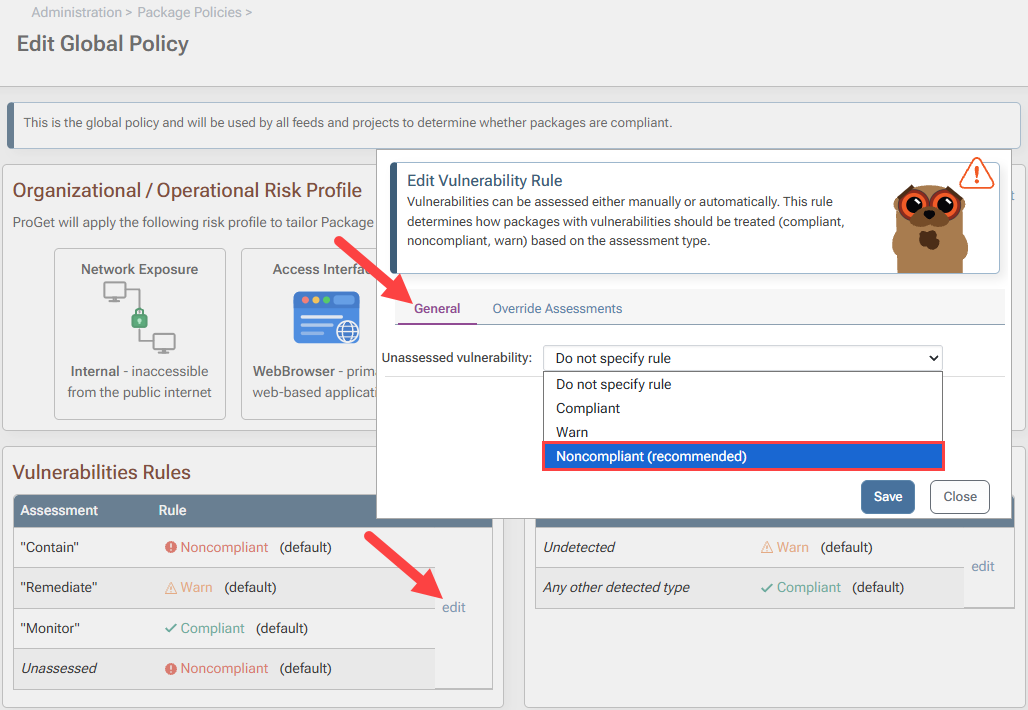Click the Vulnerabilities Rules heading
Viewport: 1028px width, 710px height.
pos(102,472)
